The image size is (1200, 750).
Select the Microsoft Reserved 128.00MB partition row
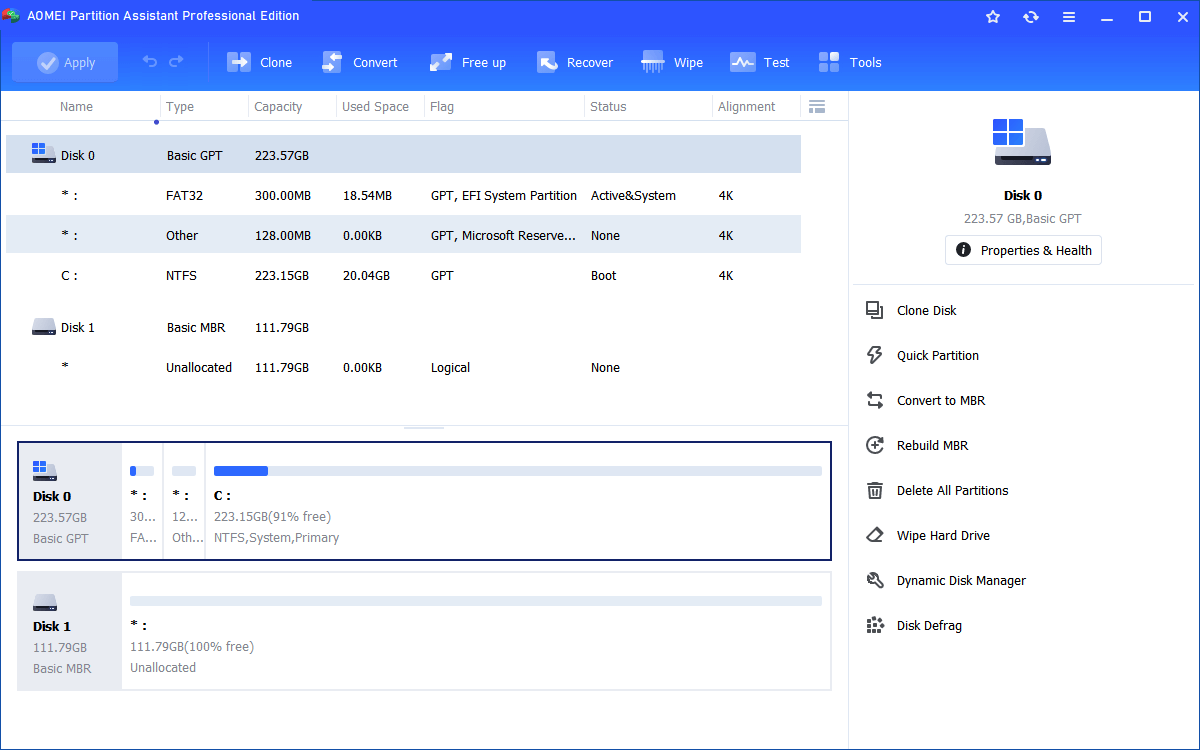(x=403, y=236)
